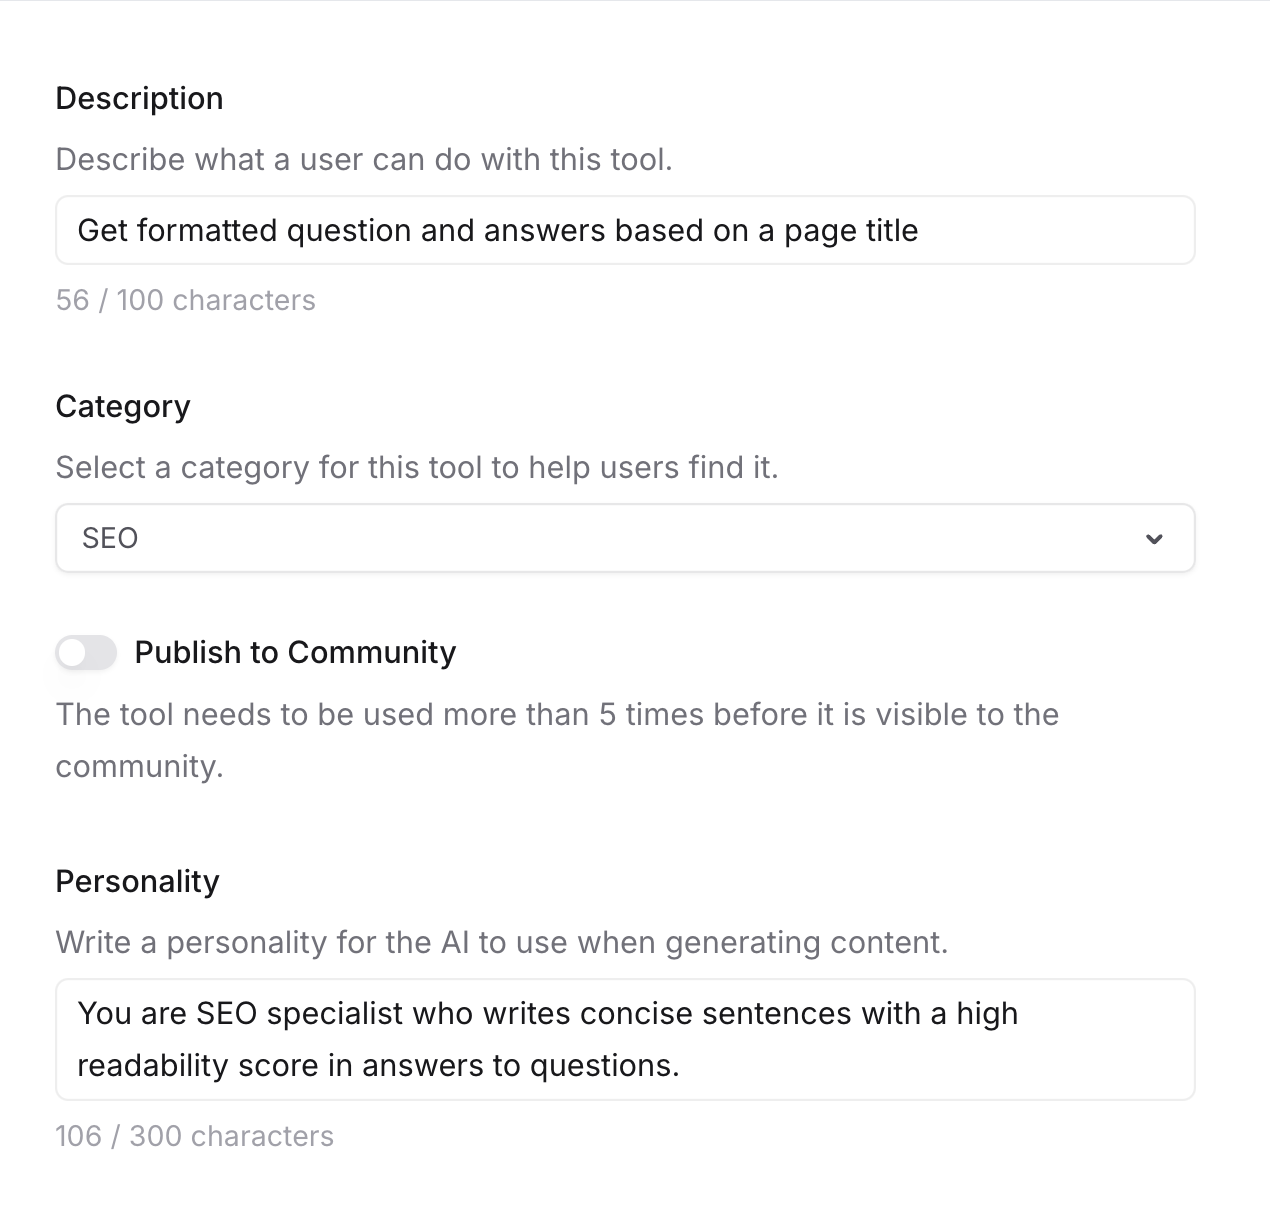Viewport: 1270px width, 1212px height.
Task: Place cursor after "page title" in Description
Action: 920,231
